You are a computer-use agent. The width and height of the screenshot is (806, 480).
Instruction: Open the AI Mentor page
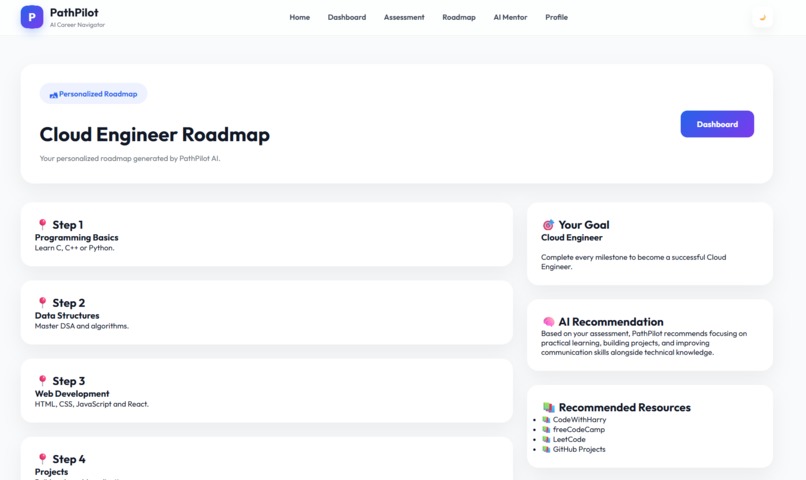pos(510,17)
